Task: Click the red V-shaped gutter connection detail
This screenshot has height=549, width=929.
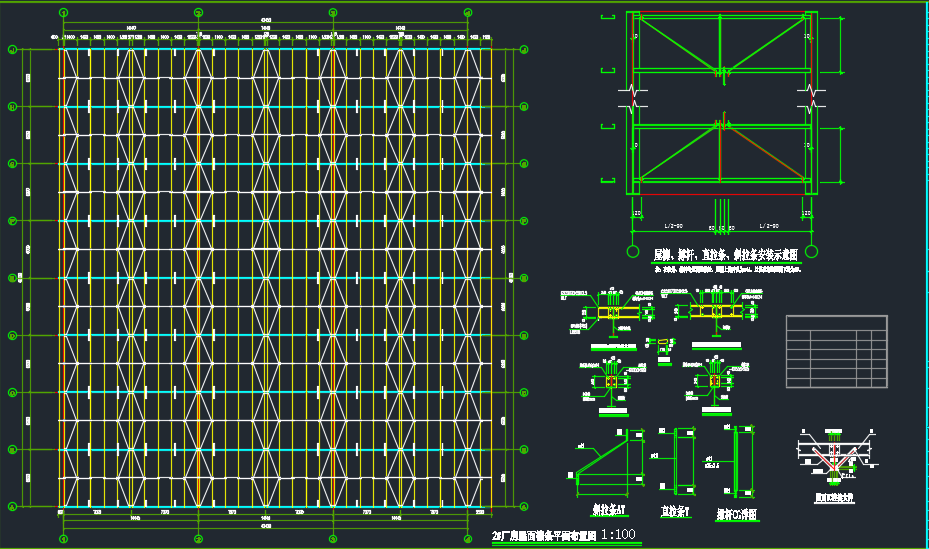Action: point(834,457)
